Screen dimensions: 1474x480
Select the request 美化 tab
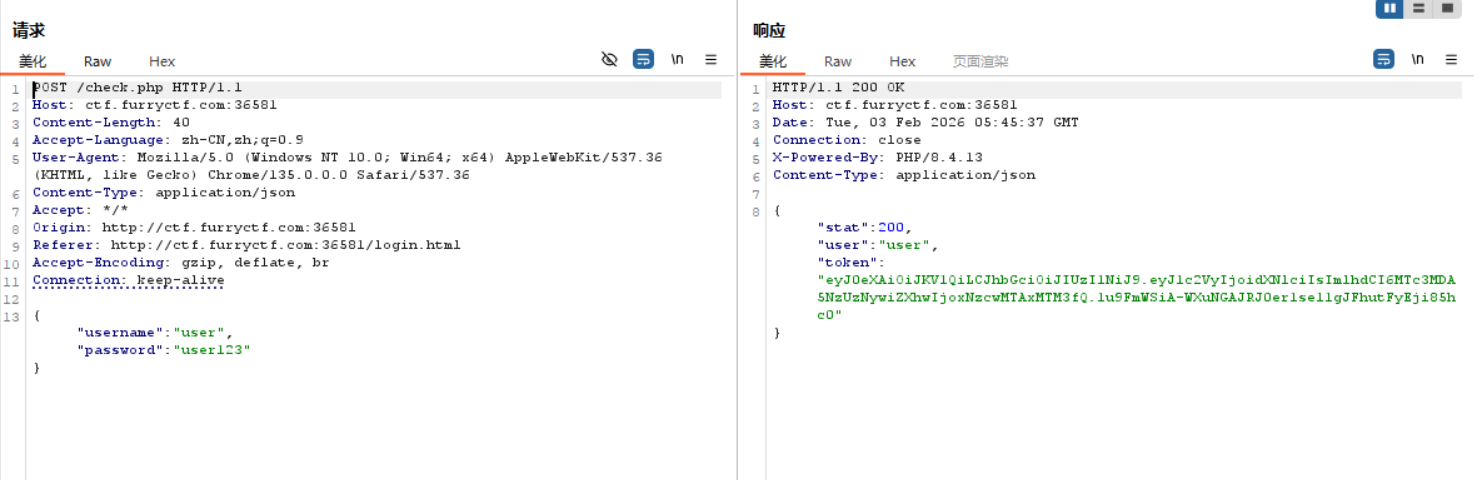click(x=33, y=62)
